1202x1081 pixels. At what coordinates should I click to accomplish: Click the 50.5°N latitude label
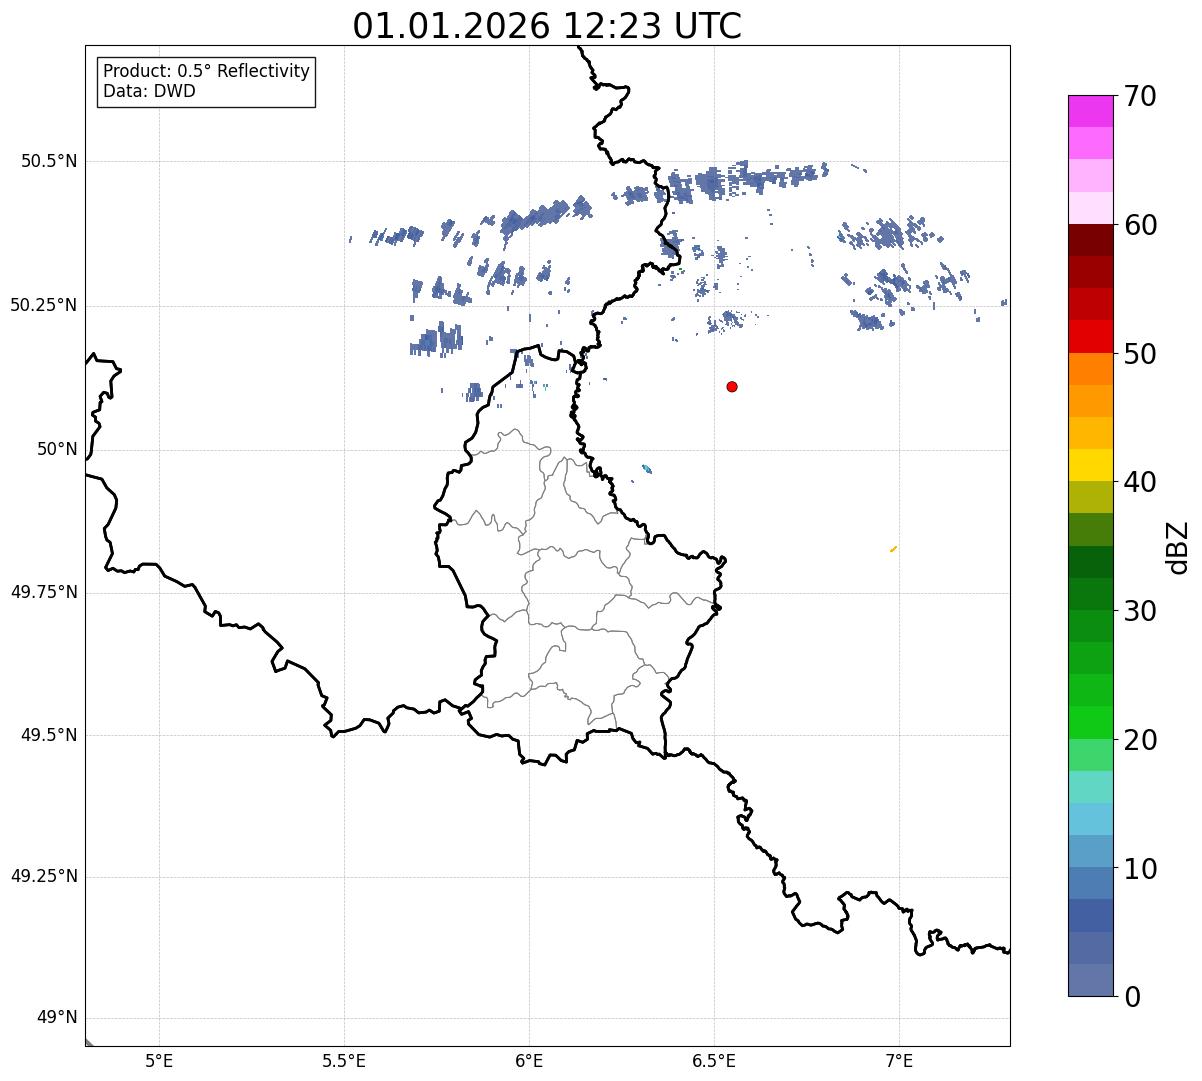pos(48,161)
